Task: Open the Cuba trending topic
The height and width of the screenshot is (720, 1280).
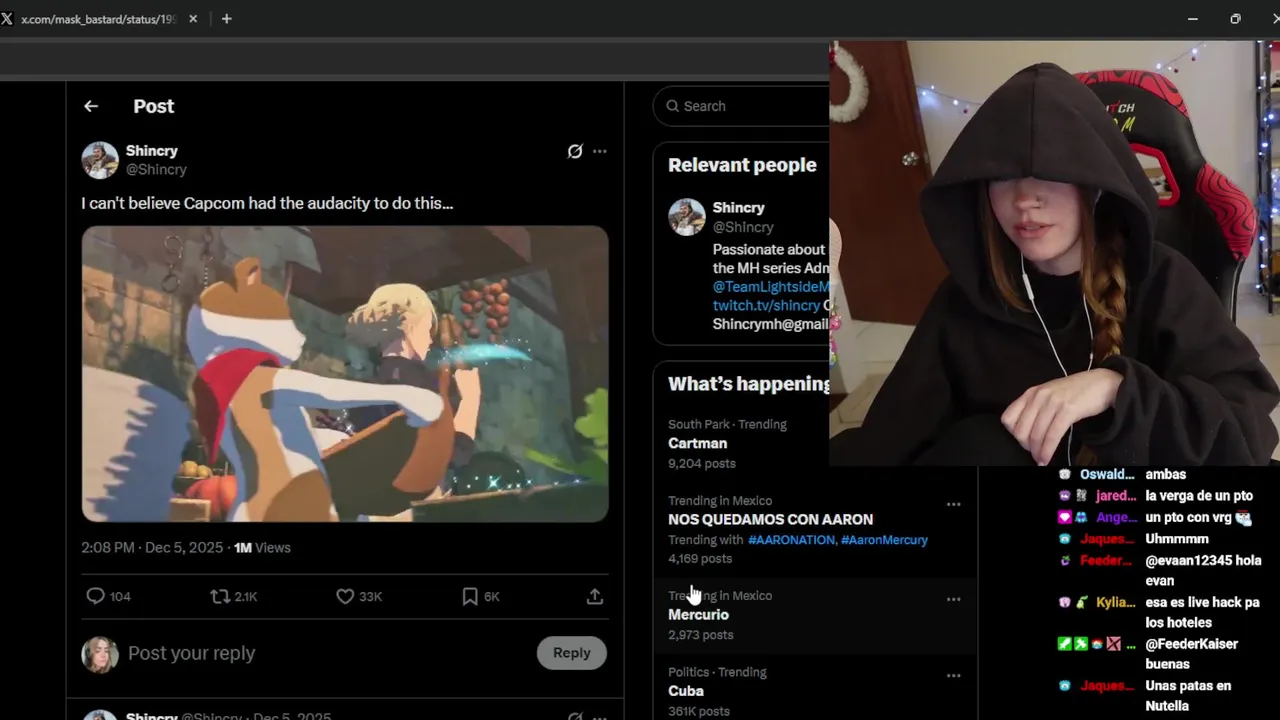Action: (686, 691)
